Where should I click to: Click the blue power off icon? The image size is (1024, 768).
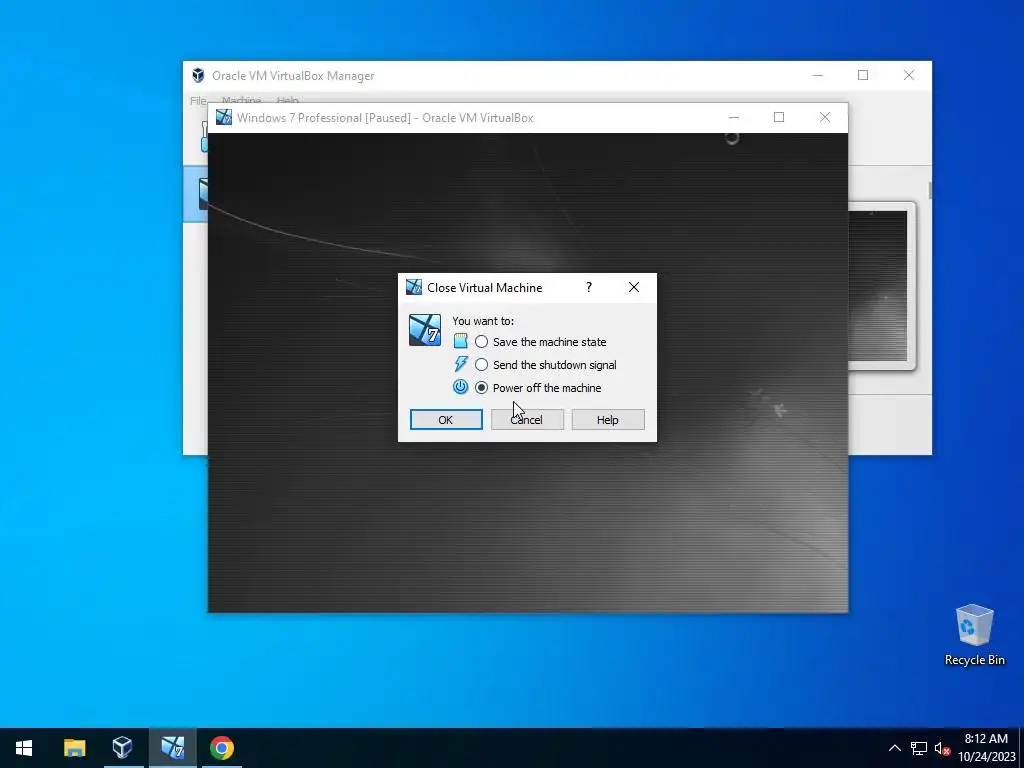click(x=460, y=387)
